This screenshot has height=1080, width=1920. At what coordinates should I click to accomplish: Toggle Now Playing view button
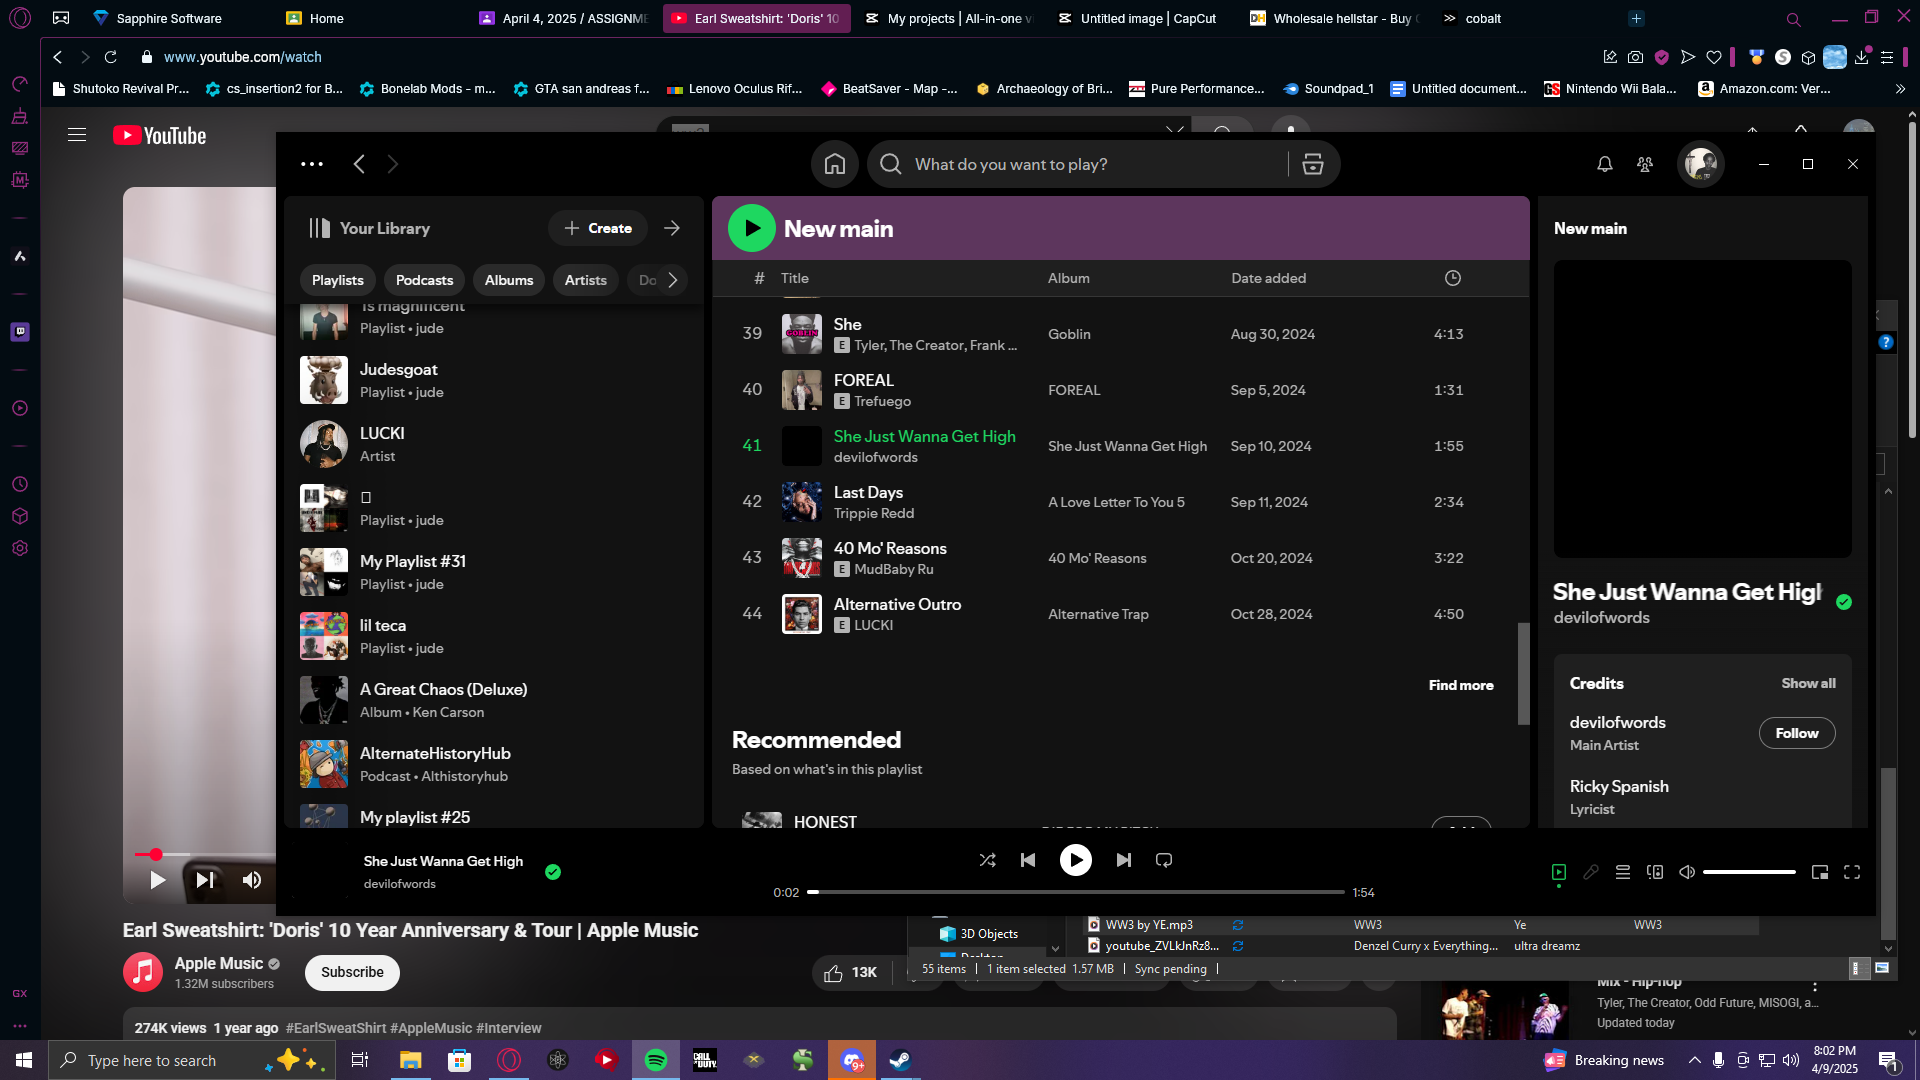1559,872
